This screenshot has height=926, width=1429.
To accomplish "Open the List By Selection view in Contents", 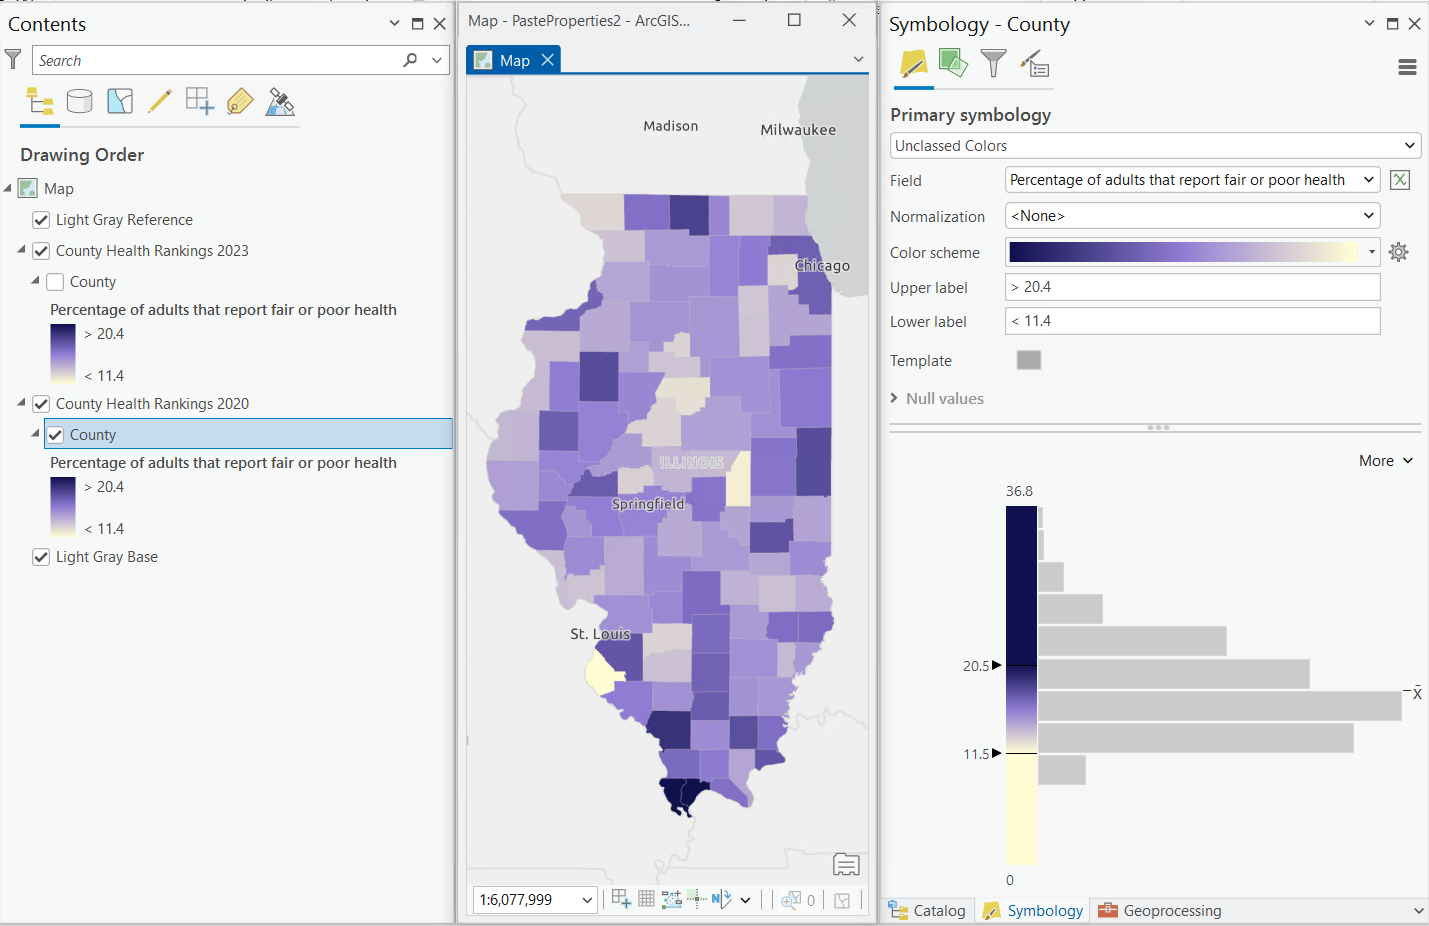I will [x=120, y=102].
